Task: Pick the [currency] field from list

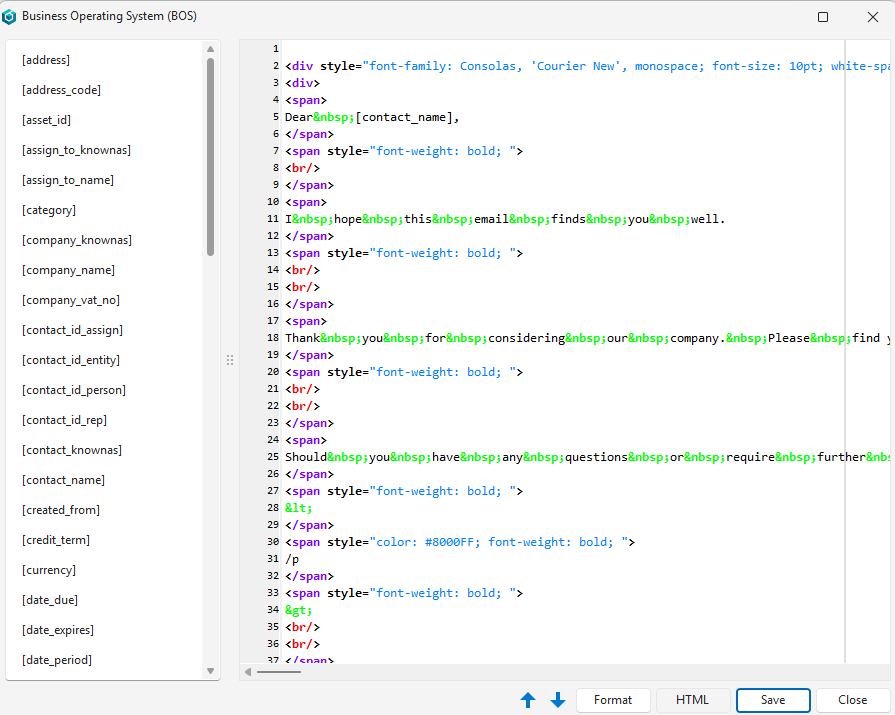Action: 49,570
